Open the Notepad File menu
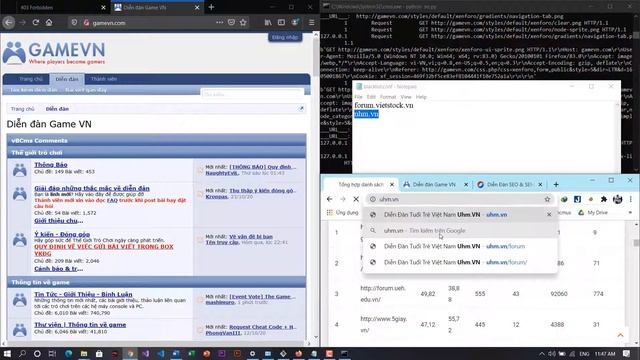The width and height of the screenshot is (640, 360). pos(358,97)
